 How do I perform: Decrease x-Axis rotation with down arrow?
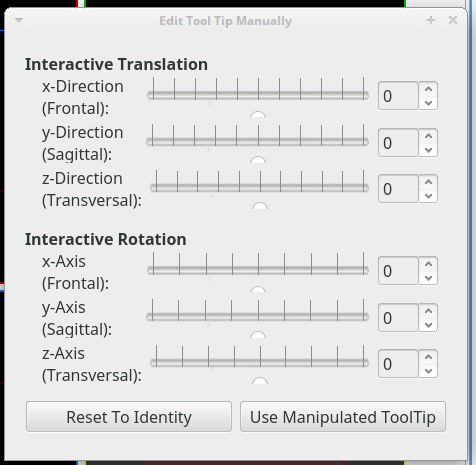tap(428, 278)
